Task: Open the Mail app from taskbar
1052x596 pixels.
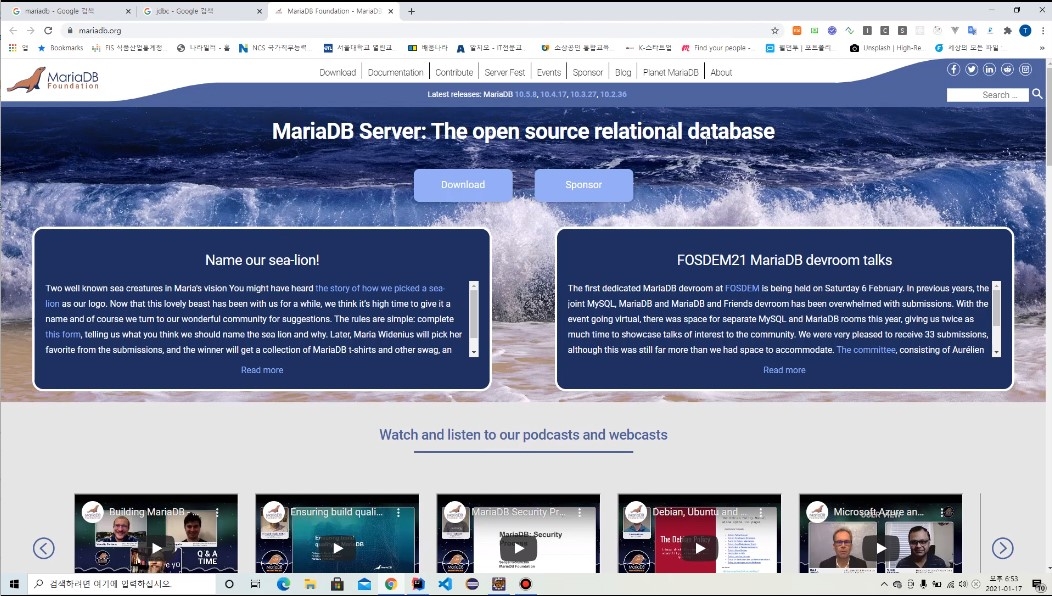Action: coord(364,584)
